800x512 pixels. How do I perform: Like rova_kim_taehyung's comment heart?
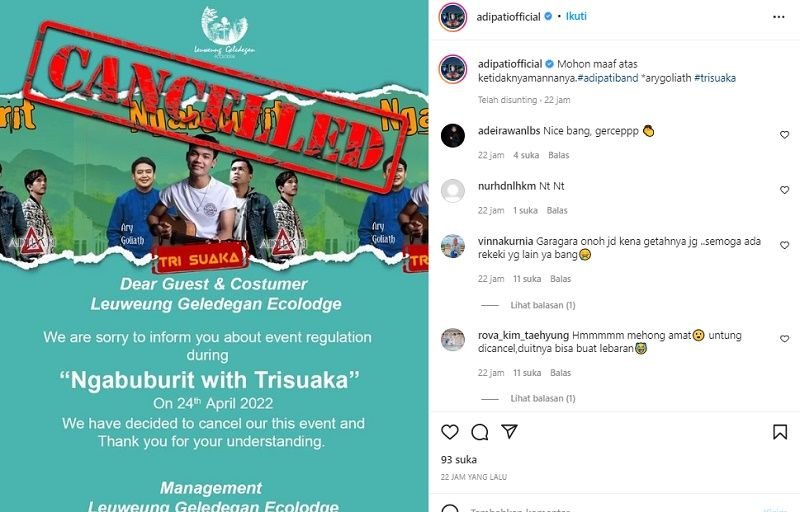[x=785, y=339]
